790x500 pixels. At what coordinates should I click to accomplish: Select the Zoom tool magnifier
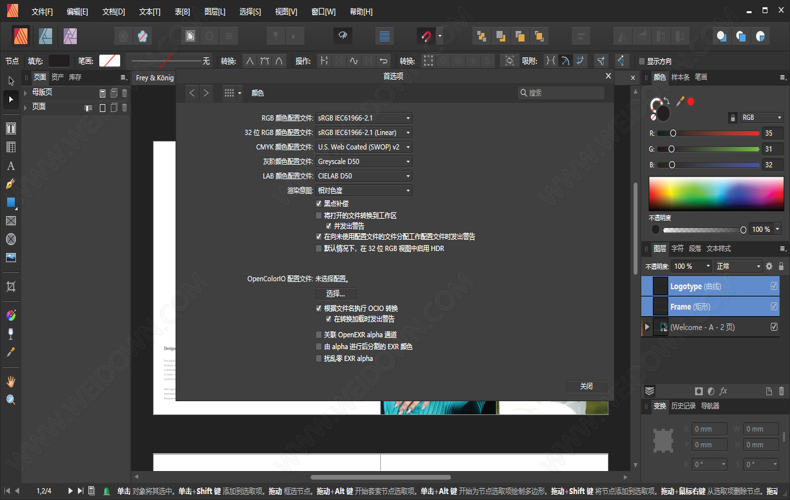pyautogui.click(x=11, y=399)
